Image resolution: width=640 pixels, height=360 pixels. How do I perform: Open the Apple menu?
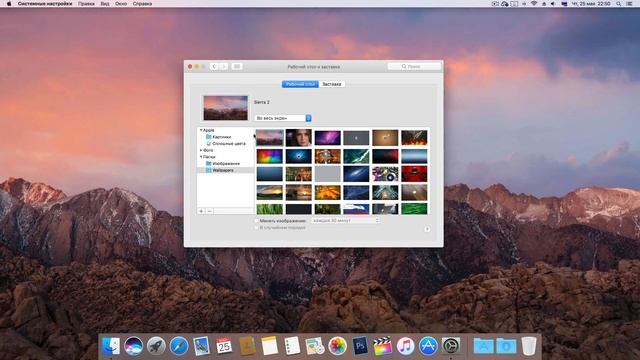pyautogui.click(x=9, y=4)
